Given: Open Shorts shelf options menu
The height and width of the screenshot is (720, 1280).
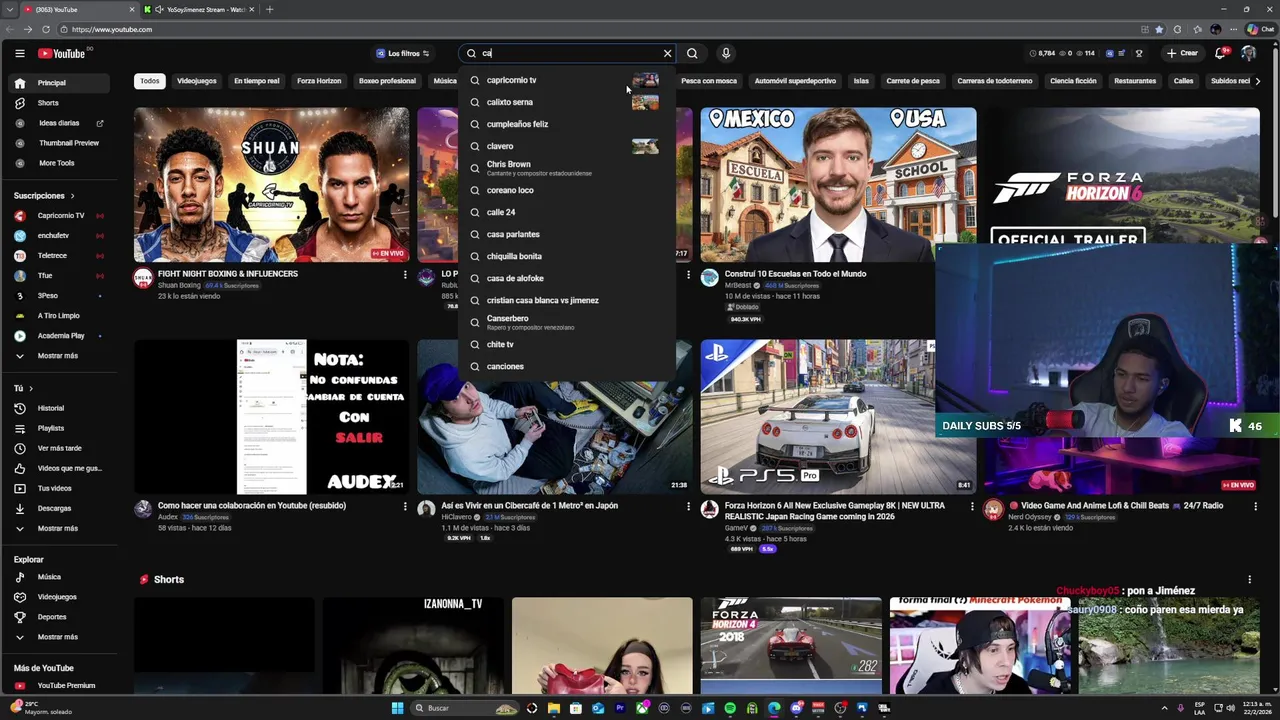Looking at the screenshot, I should [1249, 579].
